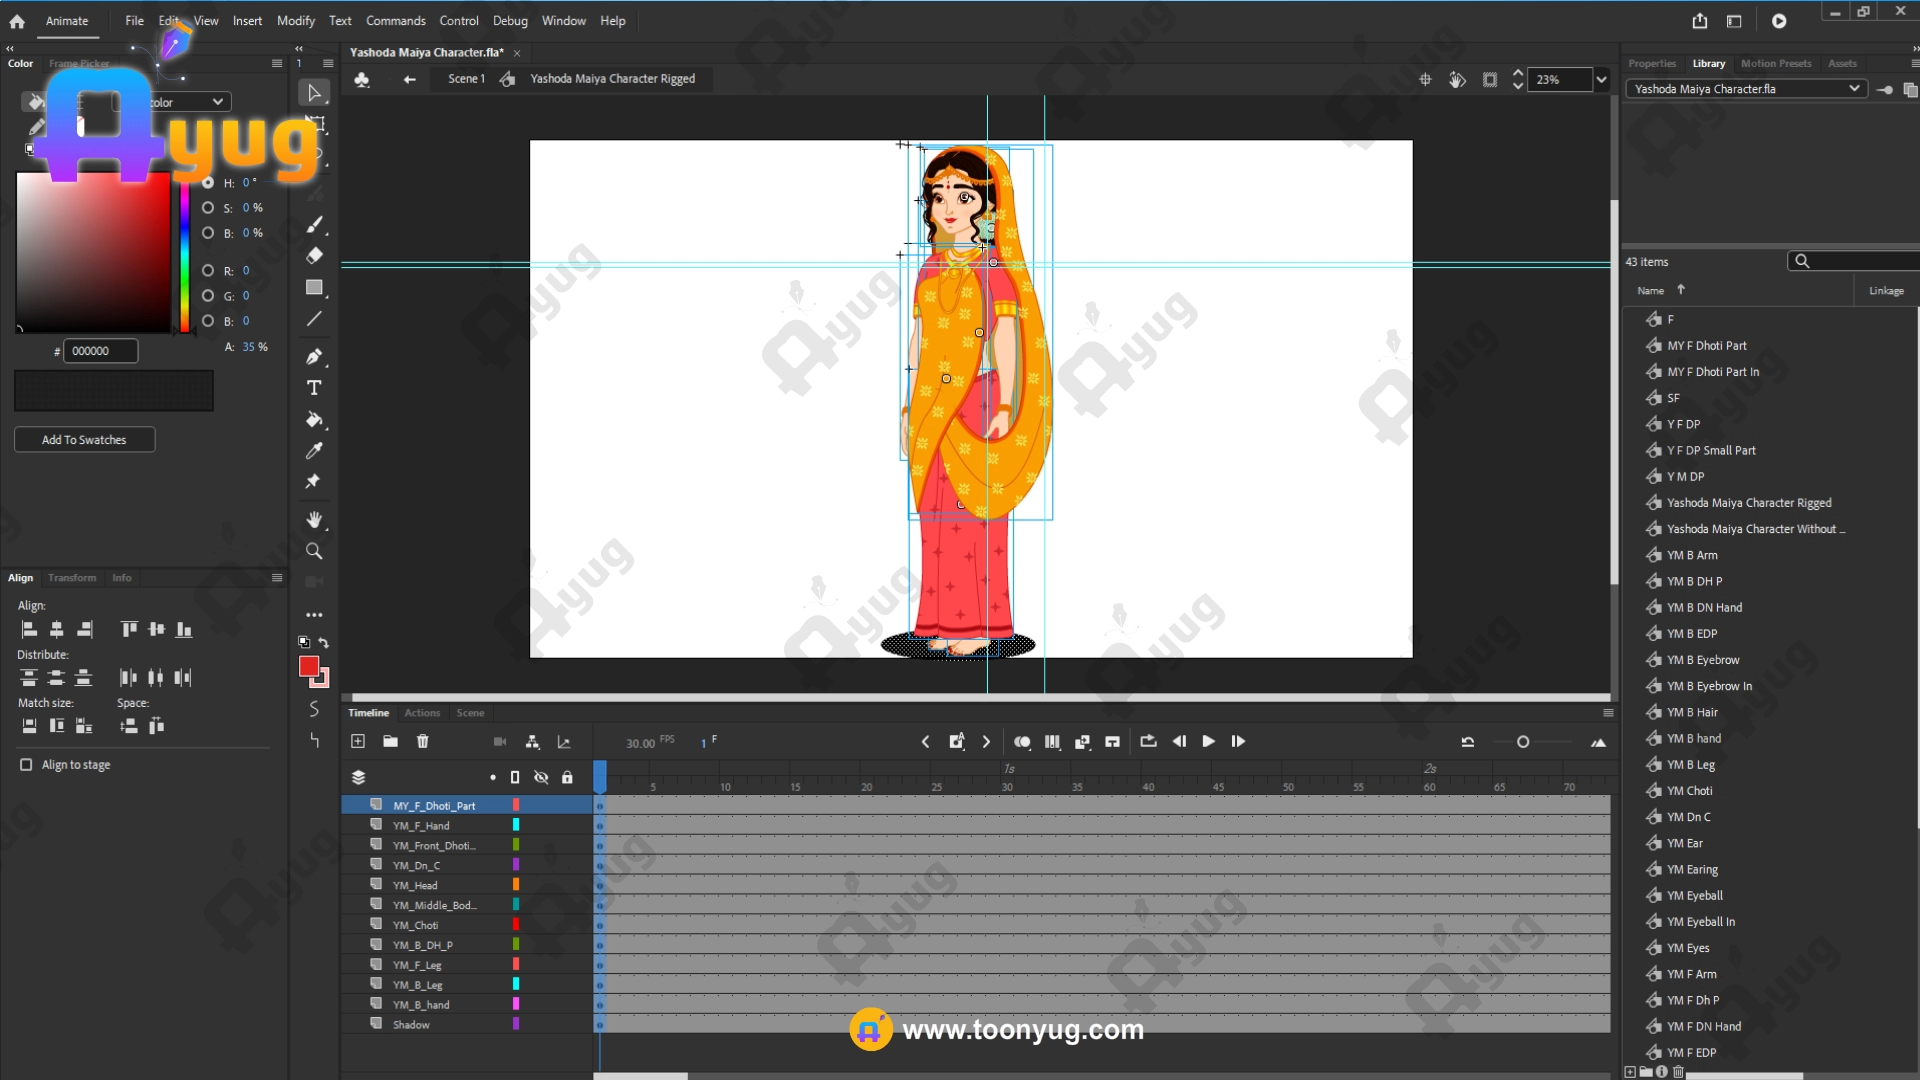Switch to the Properties tab
The width and height of the screenshot is (1920, 1080).
pyautogui.click(x=1651, y=63)
